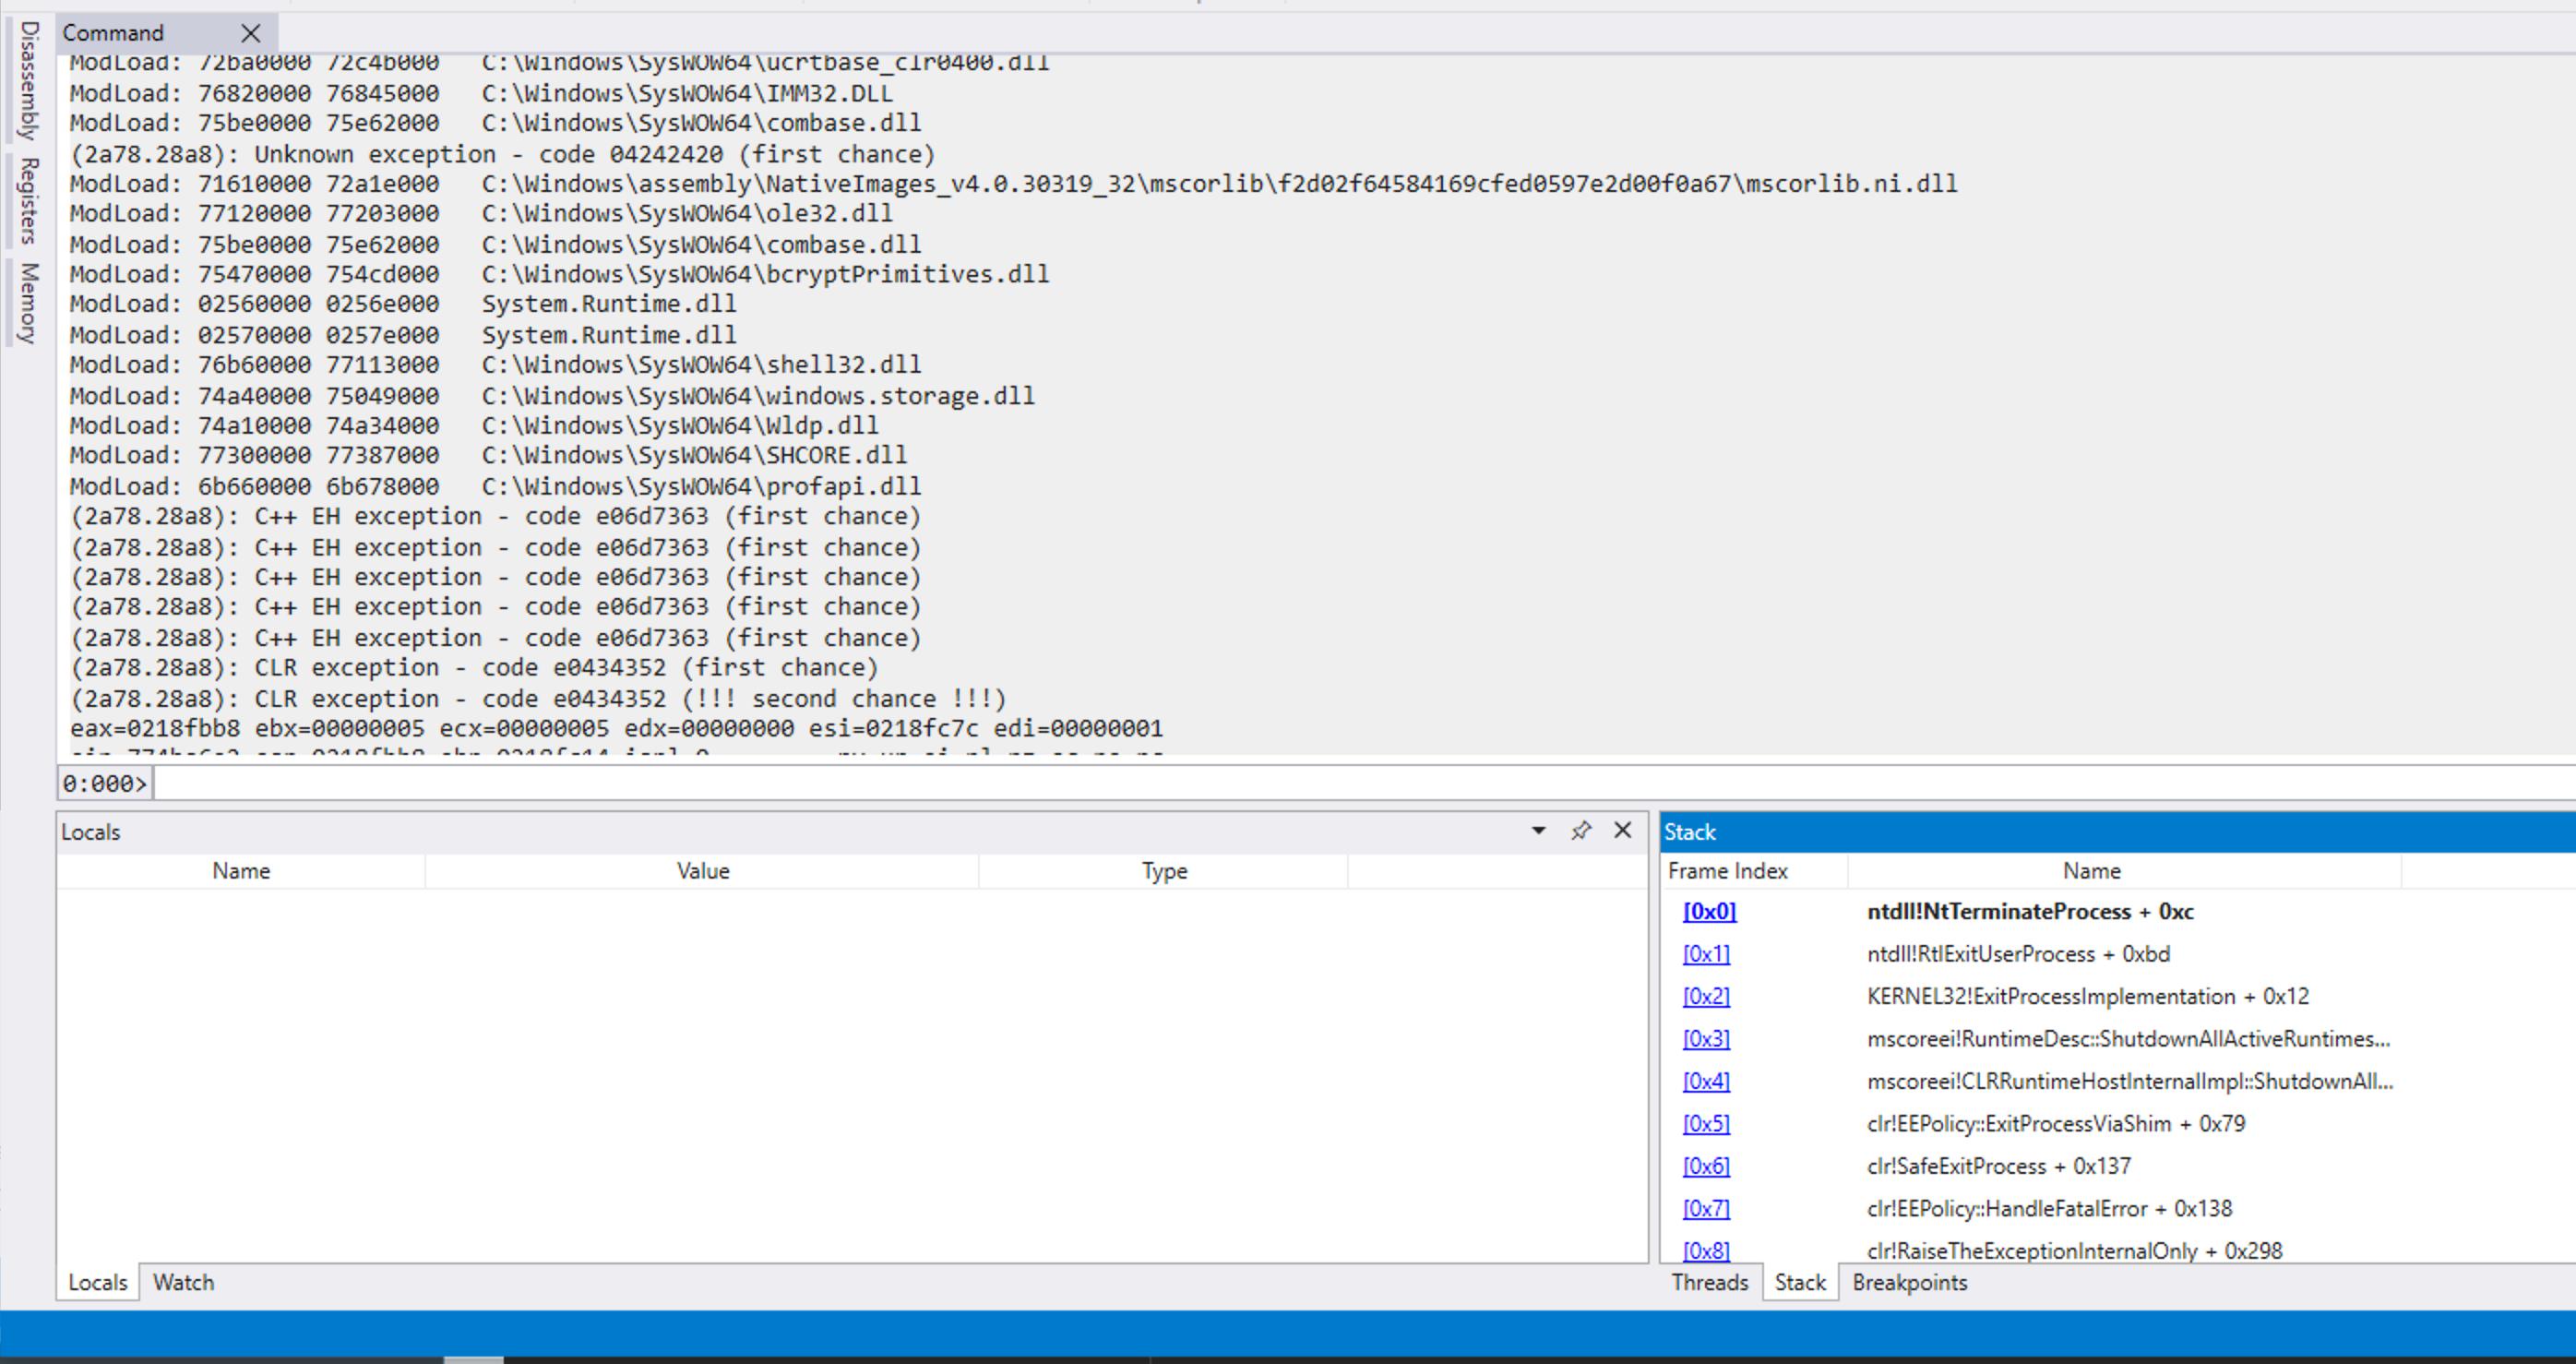Viewport: 2576px width, 1364px height.
Task: Open stack frame 0x8 link
Action: [1705, 1251]
